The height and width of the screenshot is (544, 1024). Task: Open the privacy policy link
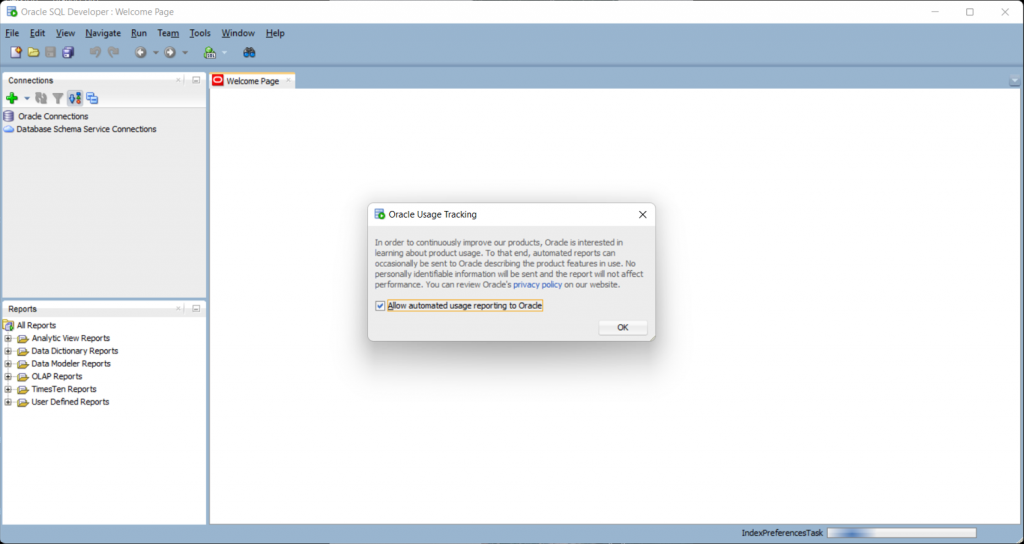pos(537,285)
